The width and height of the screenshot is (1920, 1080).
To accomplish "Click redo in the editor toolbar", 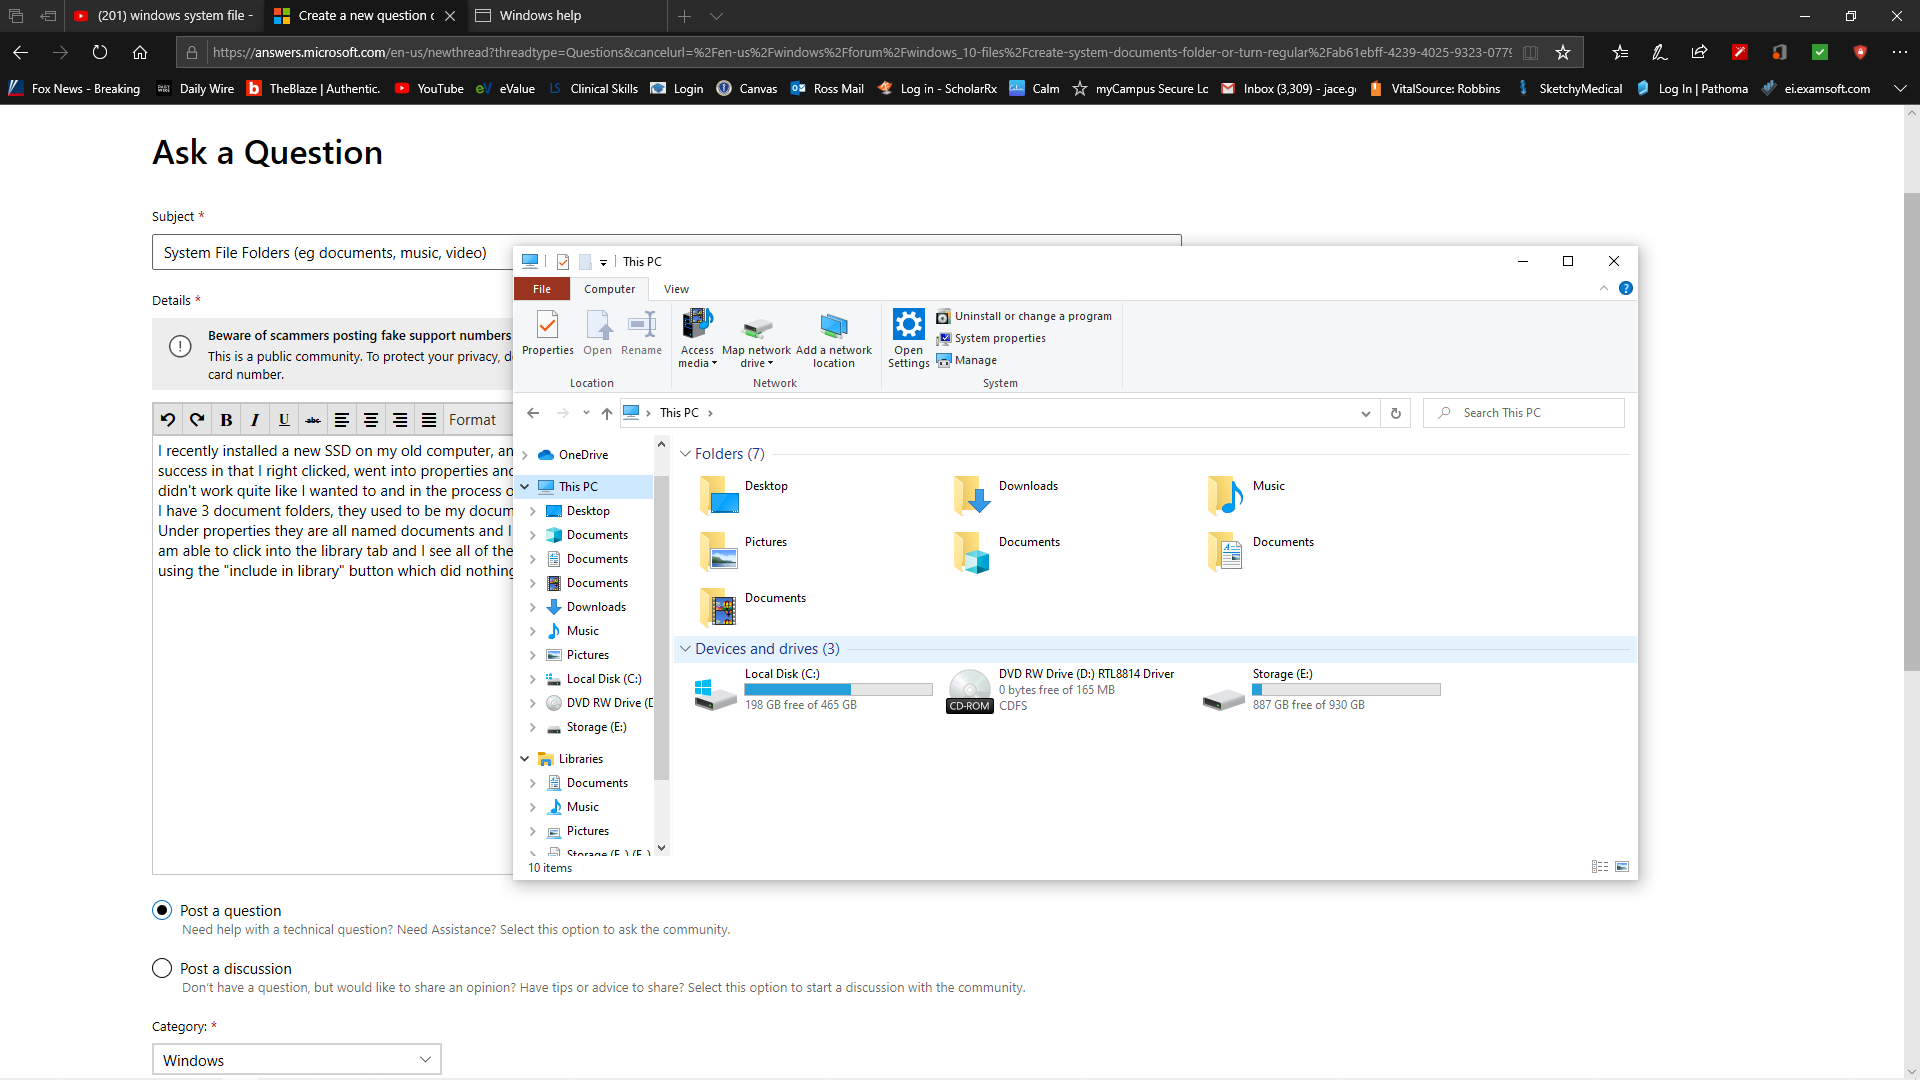I will [x=197, y=420].
